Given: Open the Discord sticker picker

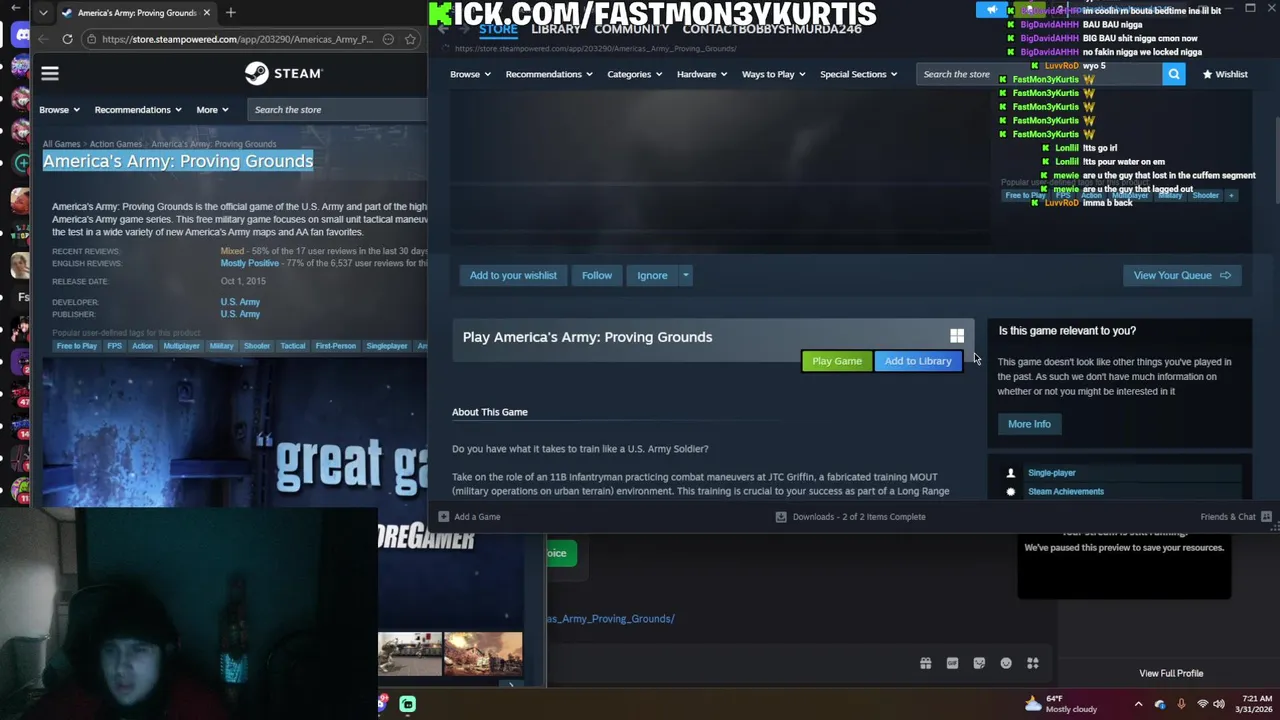Looking at the screenshot, I should (x=979, y=663).
